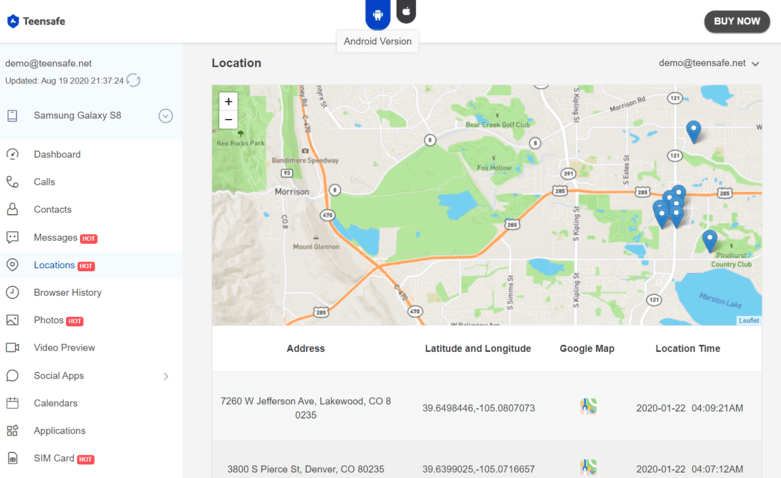Switch to the Apple iOS version
The image size is (781, 478).
coord(406,12)
